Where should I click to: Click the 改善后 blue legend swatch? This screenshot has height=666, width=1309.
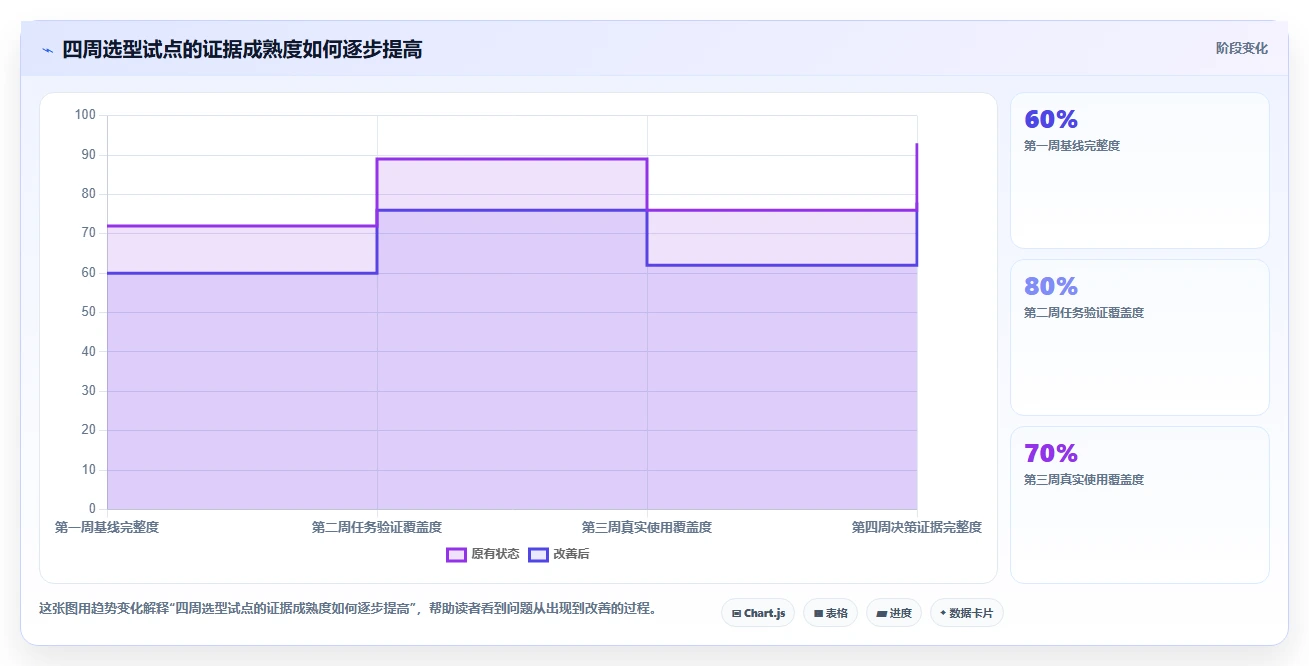coord(538,554)
